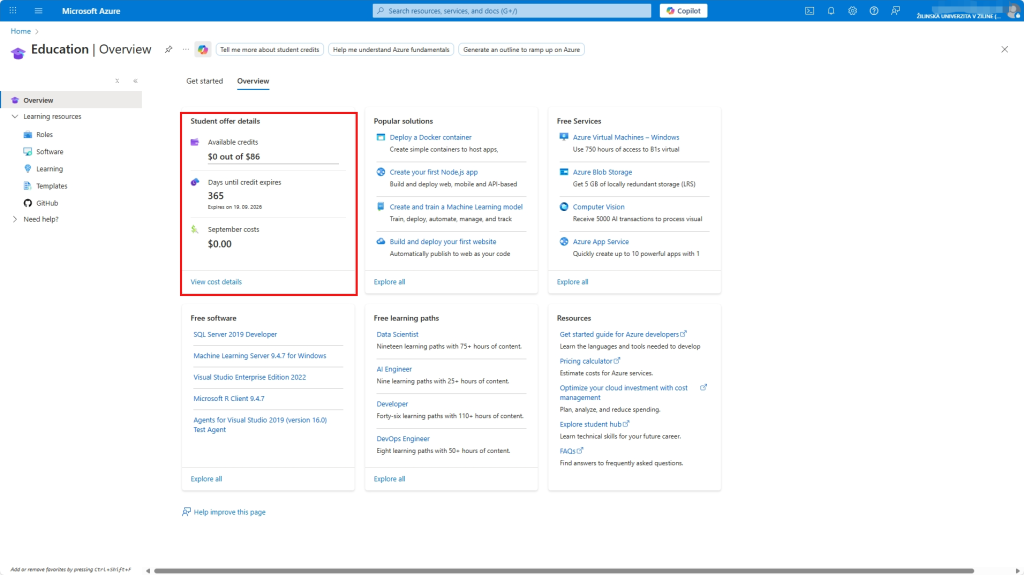Collapse the sidebar with double-chevron
This screenshot has width=1024, height=575.
click(135, 80)
